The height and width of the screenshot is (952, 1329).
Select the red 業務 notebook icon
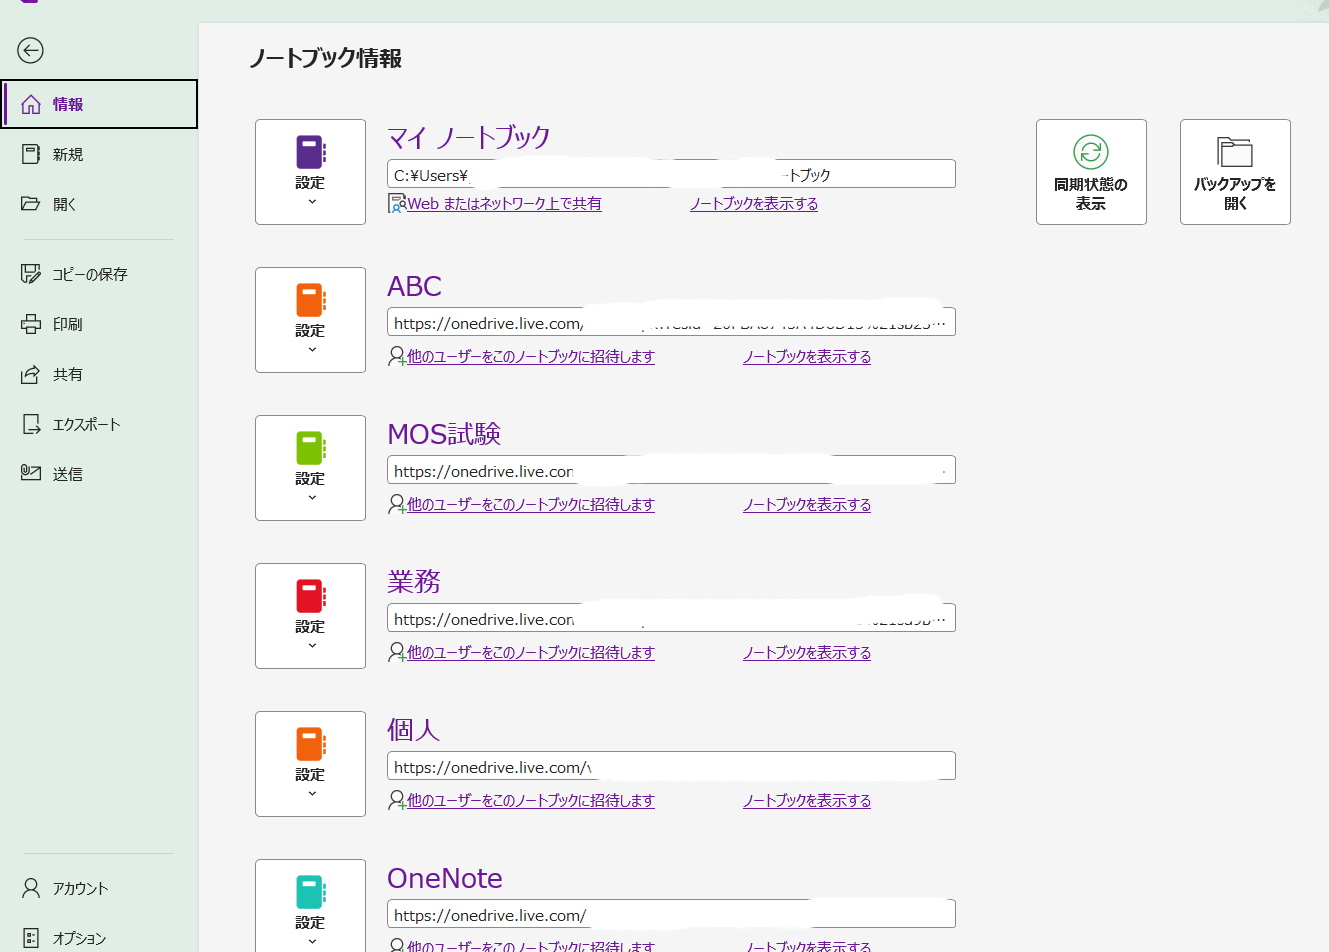click(310, 592)
